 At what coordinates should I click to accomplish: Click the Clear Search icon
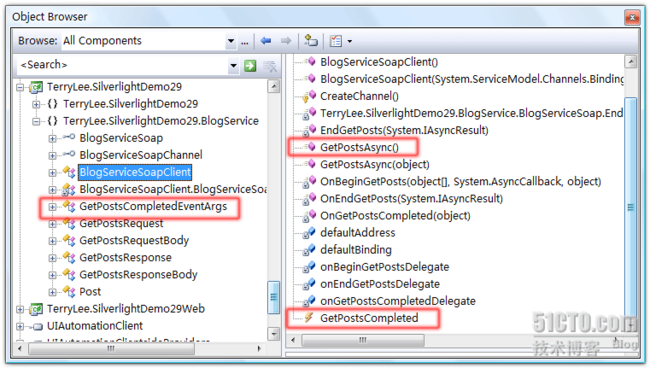click(270, 66)
